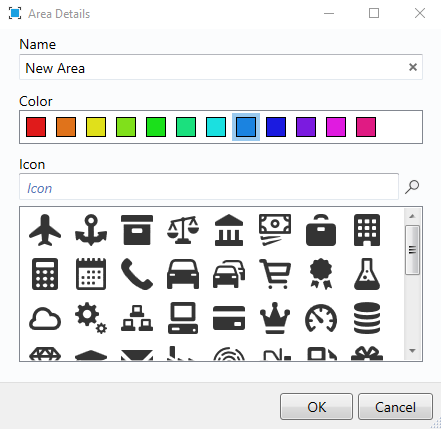The image size is (441, 429).
Task: Select the airplane icon
Action: (x=45, y=230)
